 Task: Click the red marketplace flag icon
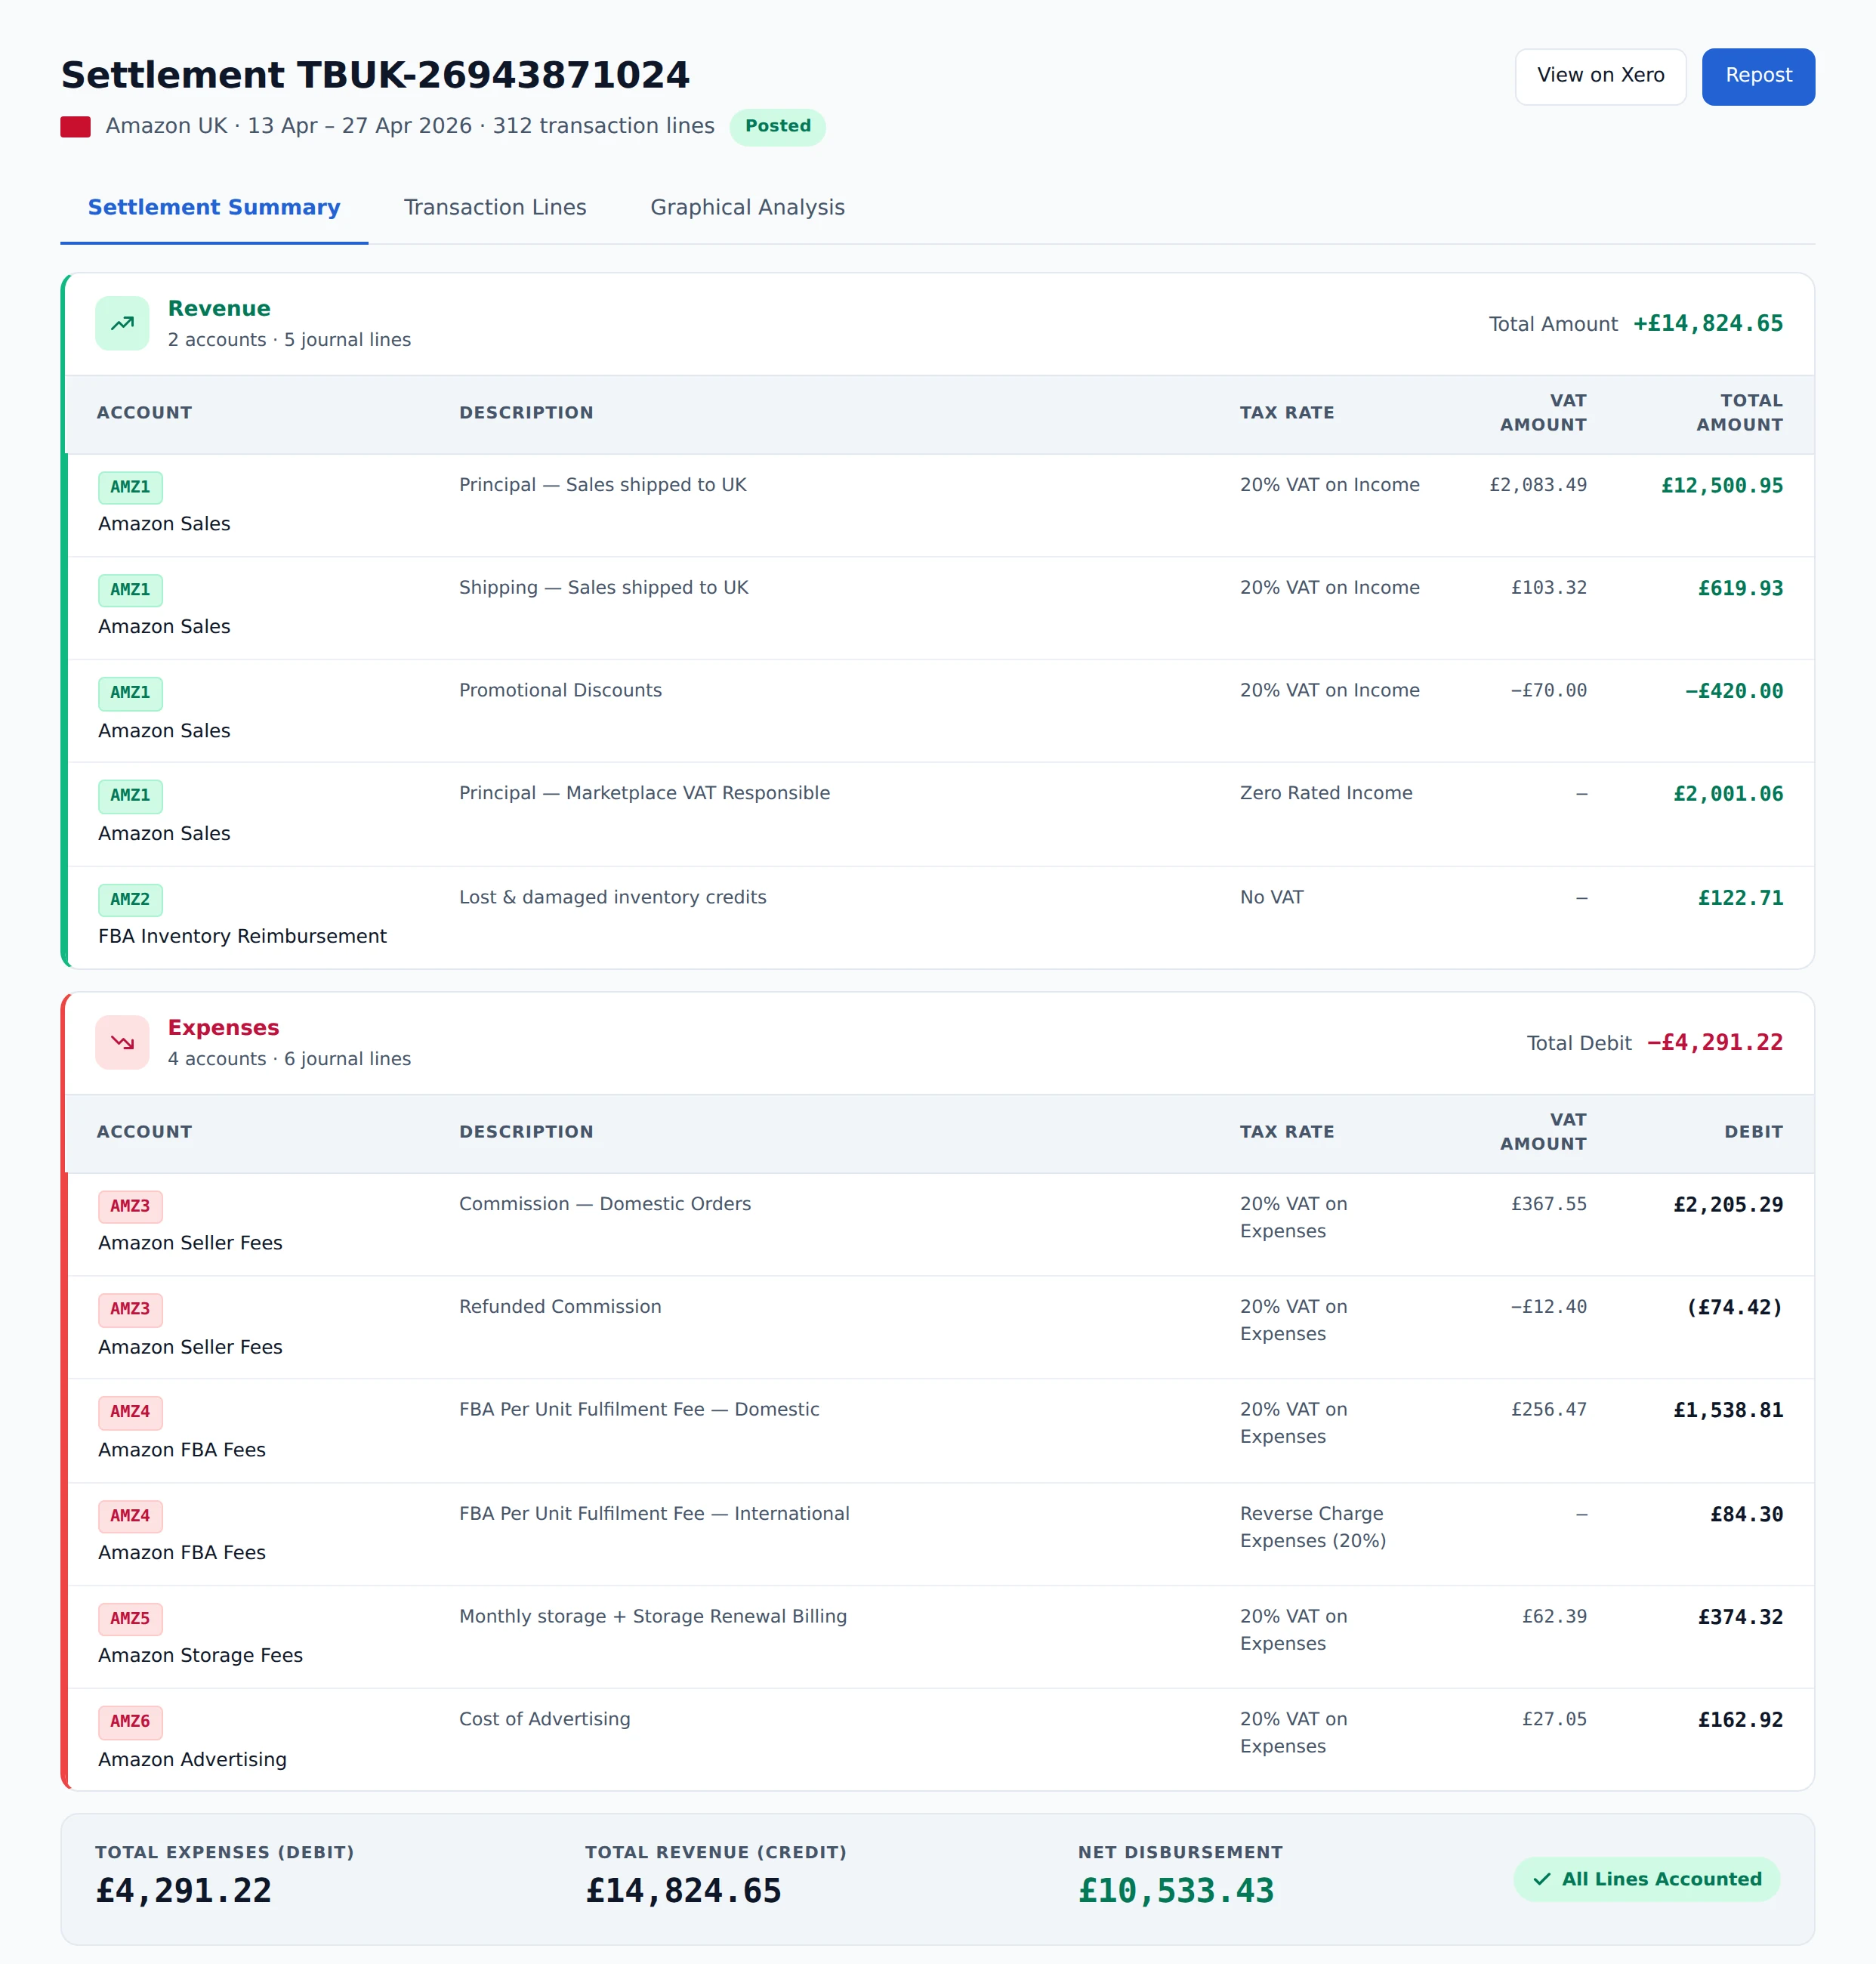(75, 127)
